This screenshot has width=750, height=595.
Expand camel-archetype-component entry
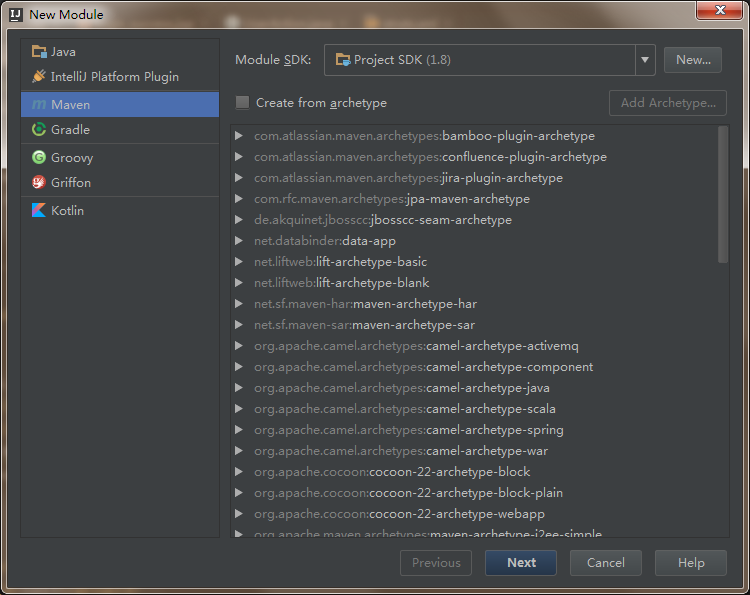[x=239, y=367]
